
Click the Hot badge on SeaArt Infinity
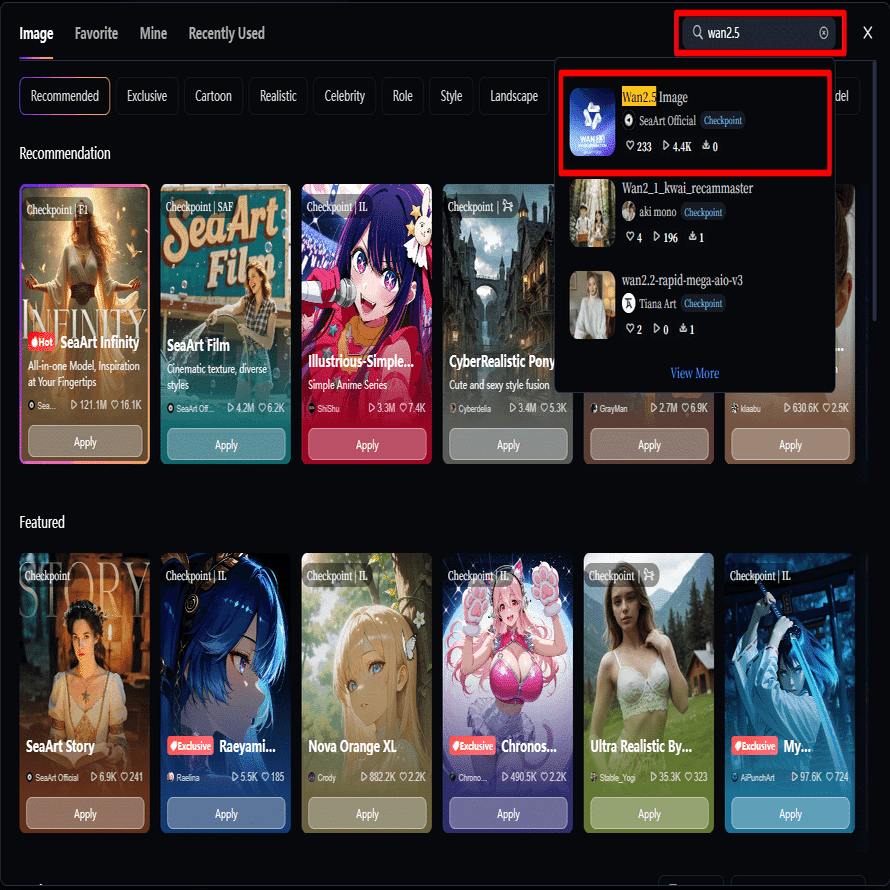click(41, 342)
